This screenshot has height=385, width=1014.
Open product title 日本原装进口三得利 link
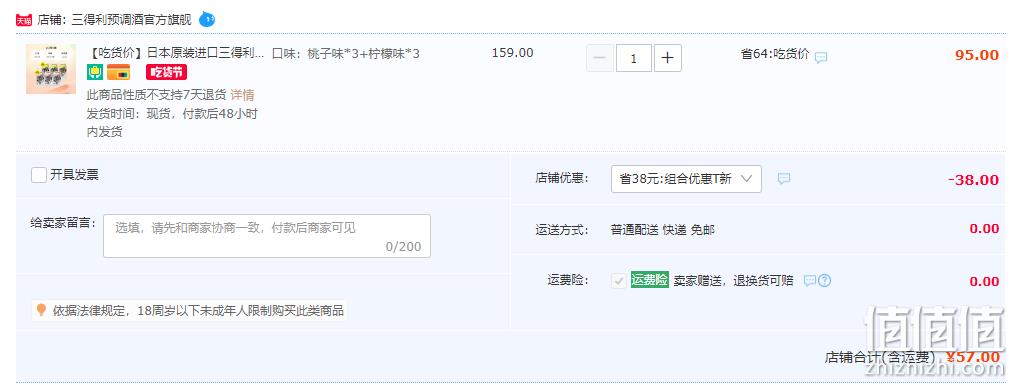click(175, 53)
